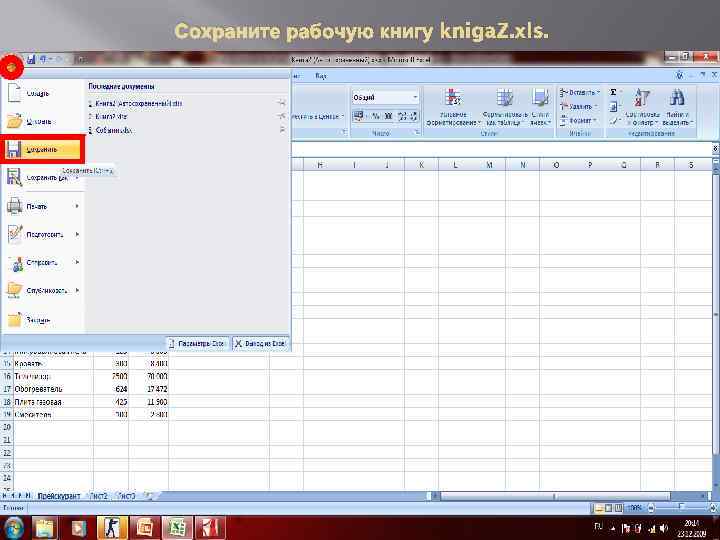This screenshot has height=540, width=720.
Task: Click Параметры Excel button
Action: (197, 343)
